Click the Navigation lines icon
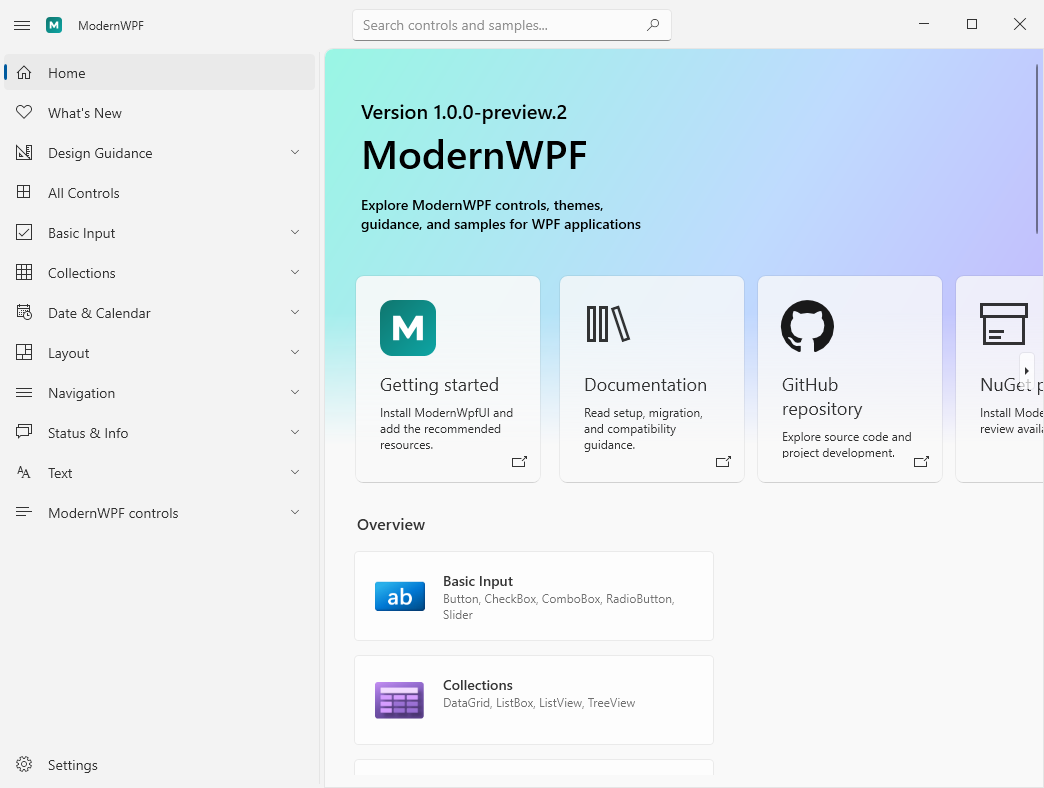This screenshot has height=788, width=1044. point(24,393)
